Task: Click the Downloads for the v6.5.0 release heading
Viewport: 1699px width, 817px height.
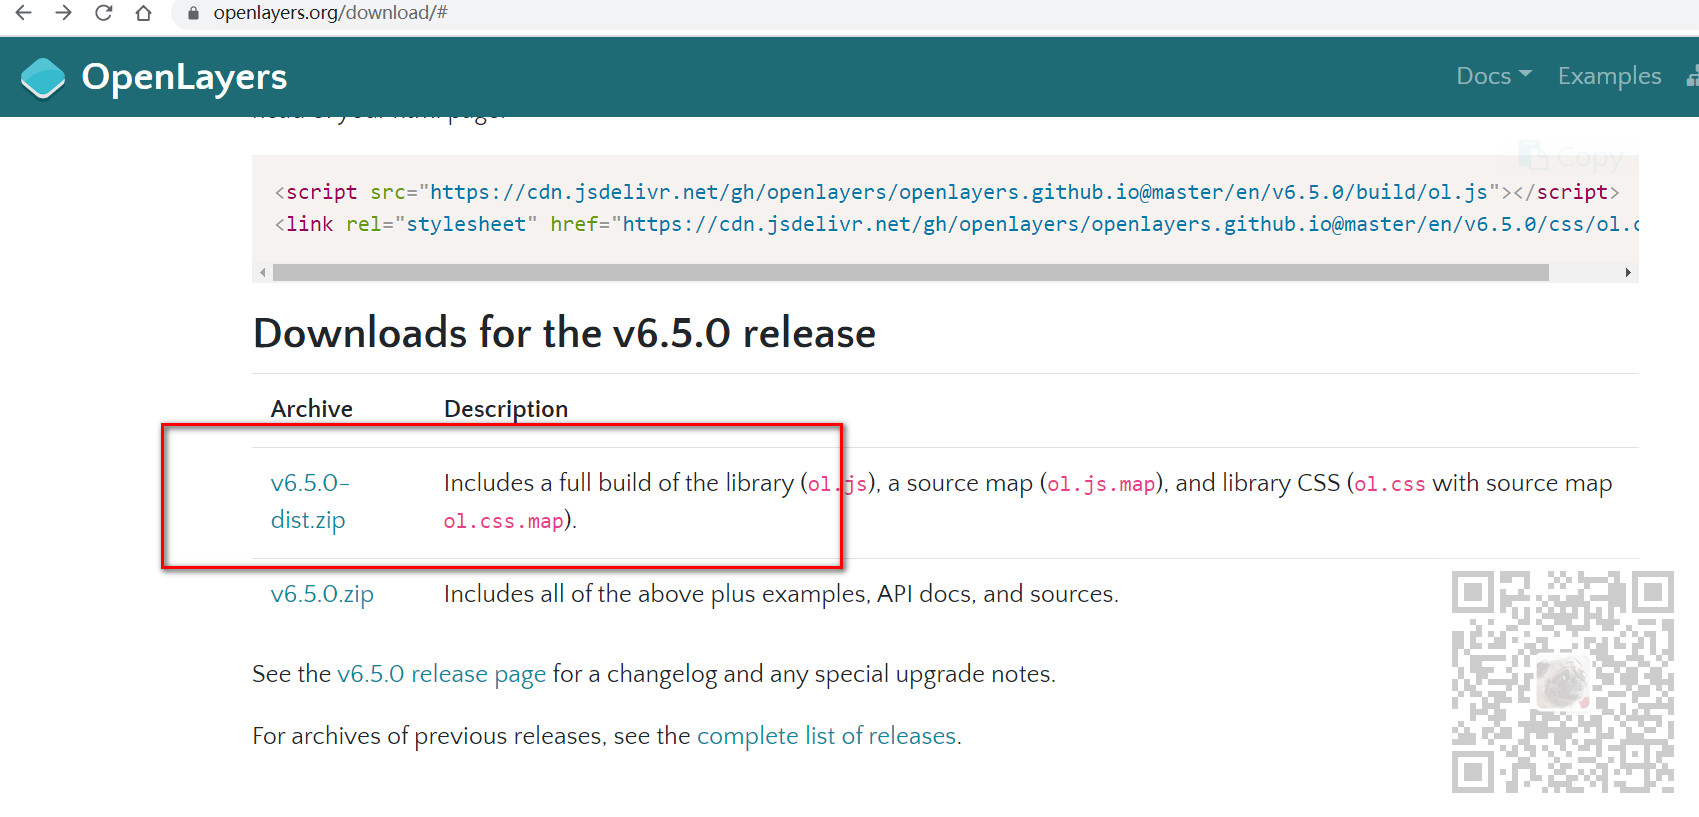Action: [x=564, y=333]
